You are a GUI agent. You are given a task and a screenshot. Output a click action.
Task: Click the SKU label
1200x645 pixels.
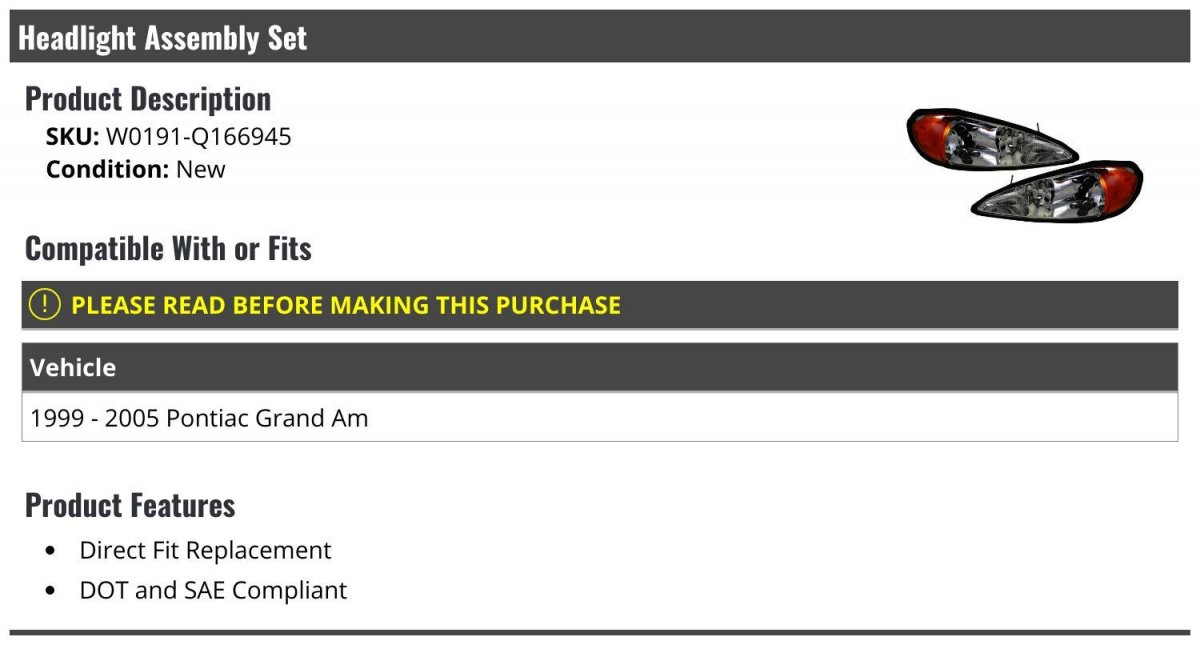coord(72,137)
